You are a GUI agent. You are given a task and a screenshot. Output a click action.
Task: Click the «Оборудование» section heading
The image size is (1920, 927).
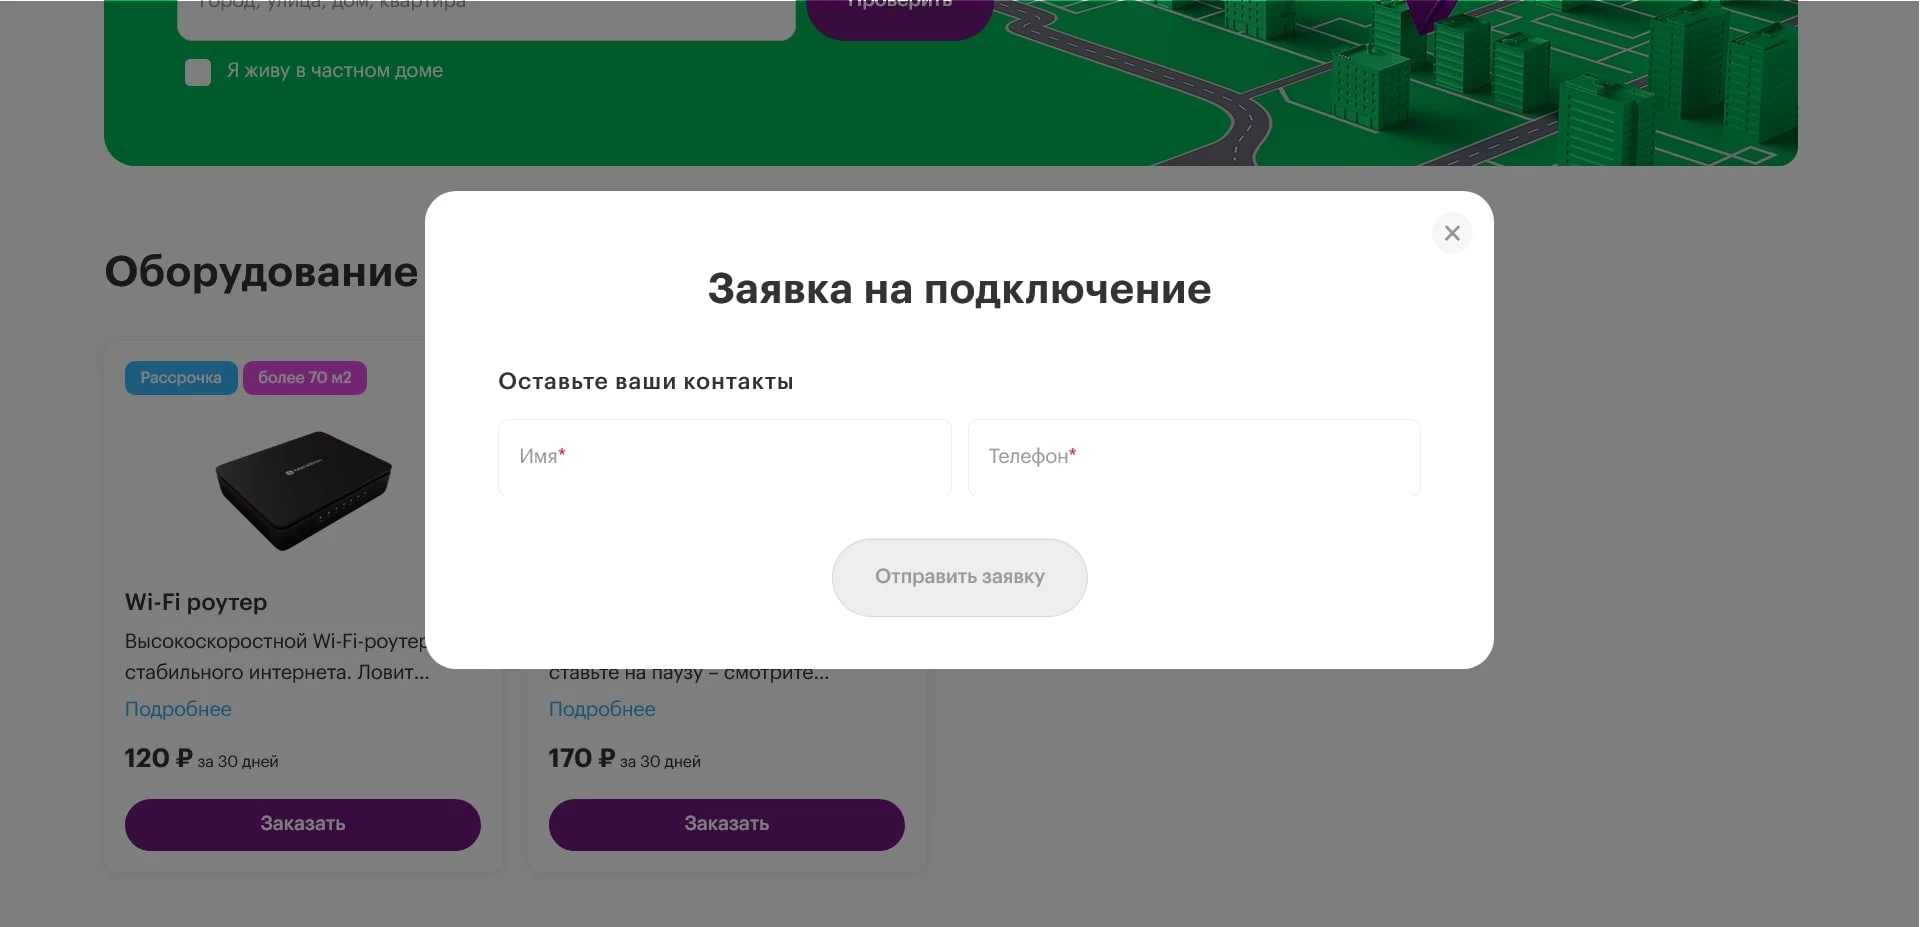[260, 271]
